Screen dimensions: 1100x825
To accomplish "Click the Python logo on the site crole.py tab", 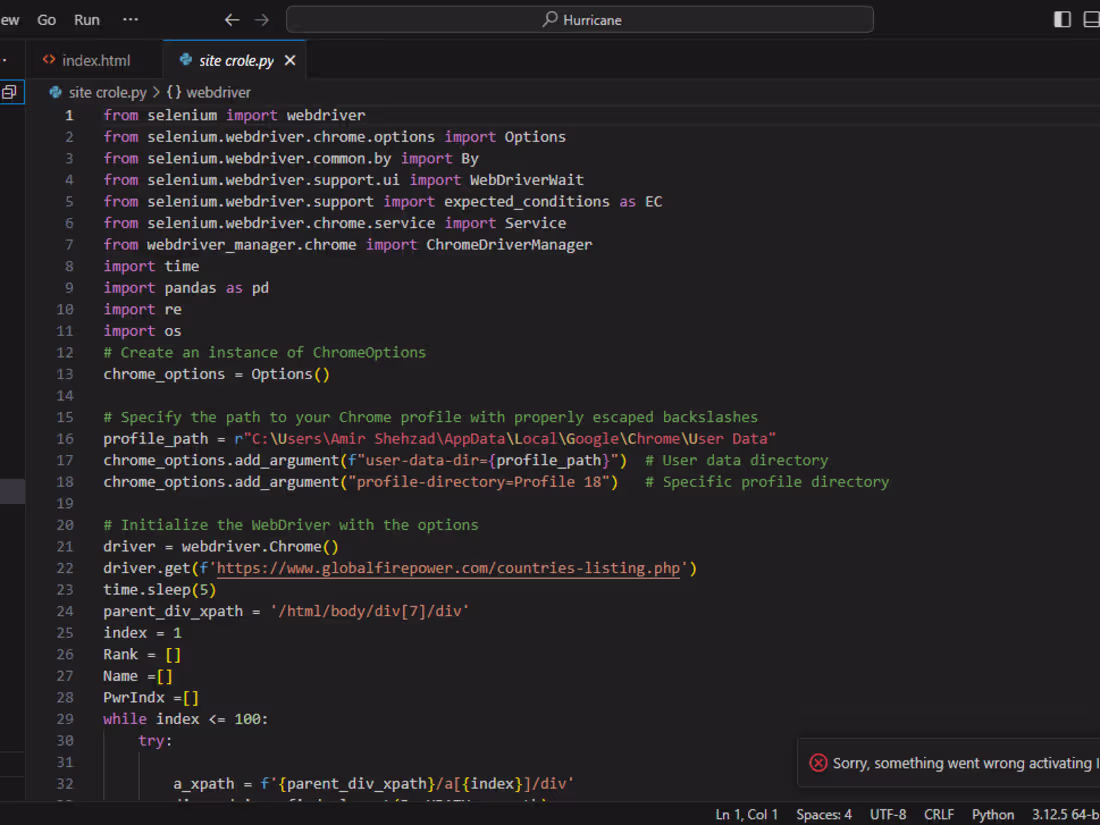I will (185, 59).
